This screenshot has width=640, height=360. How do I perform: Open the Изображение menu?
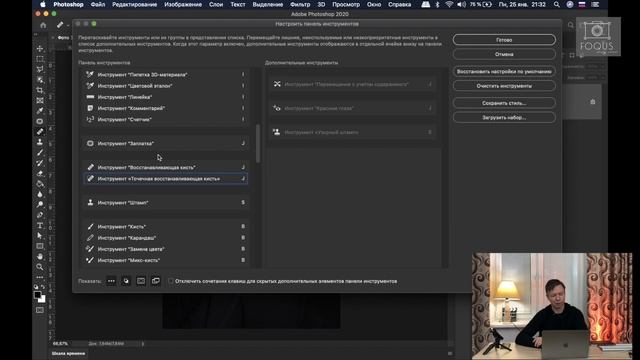click(x=183, y=4)
